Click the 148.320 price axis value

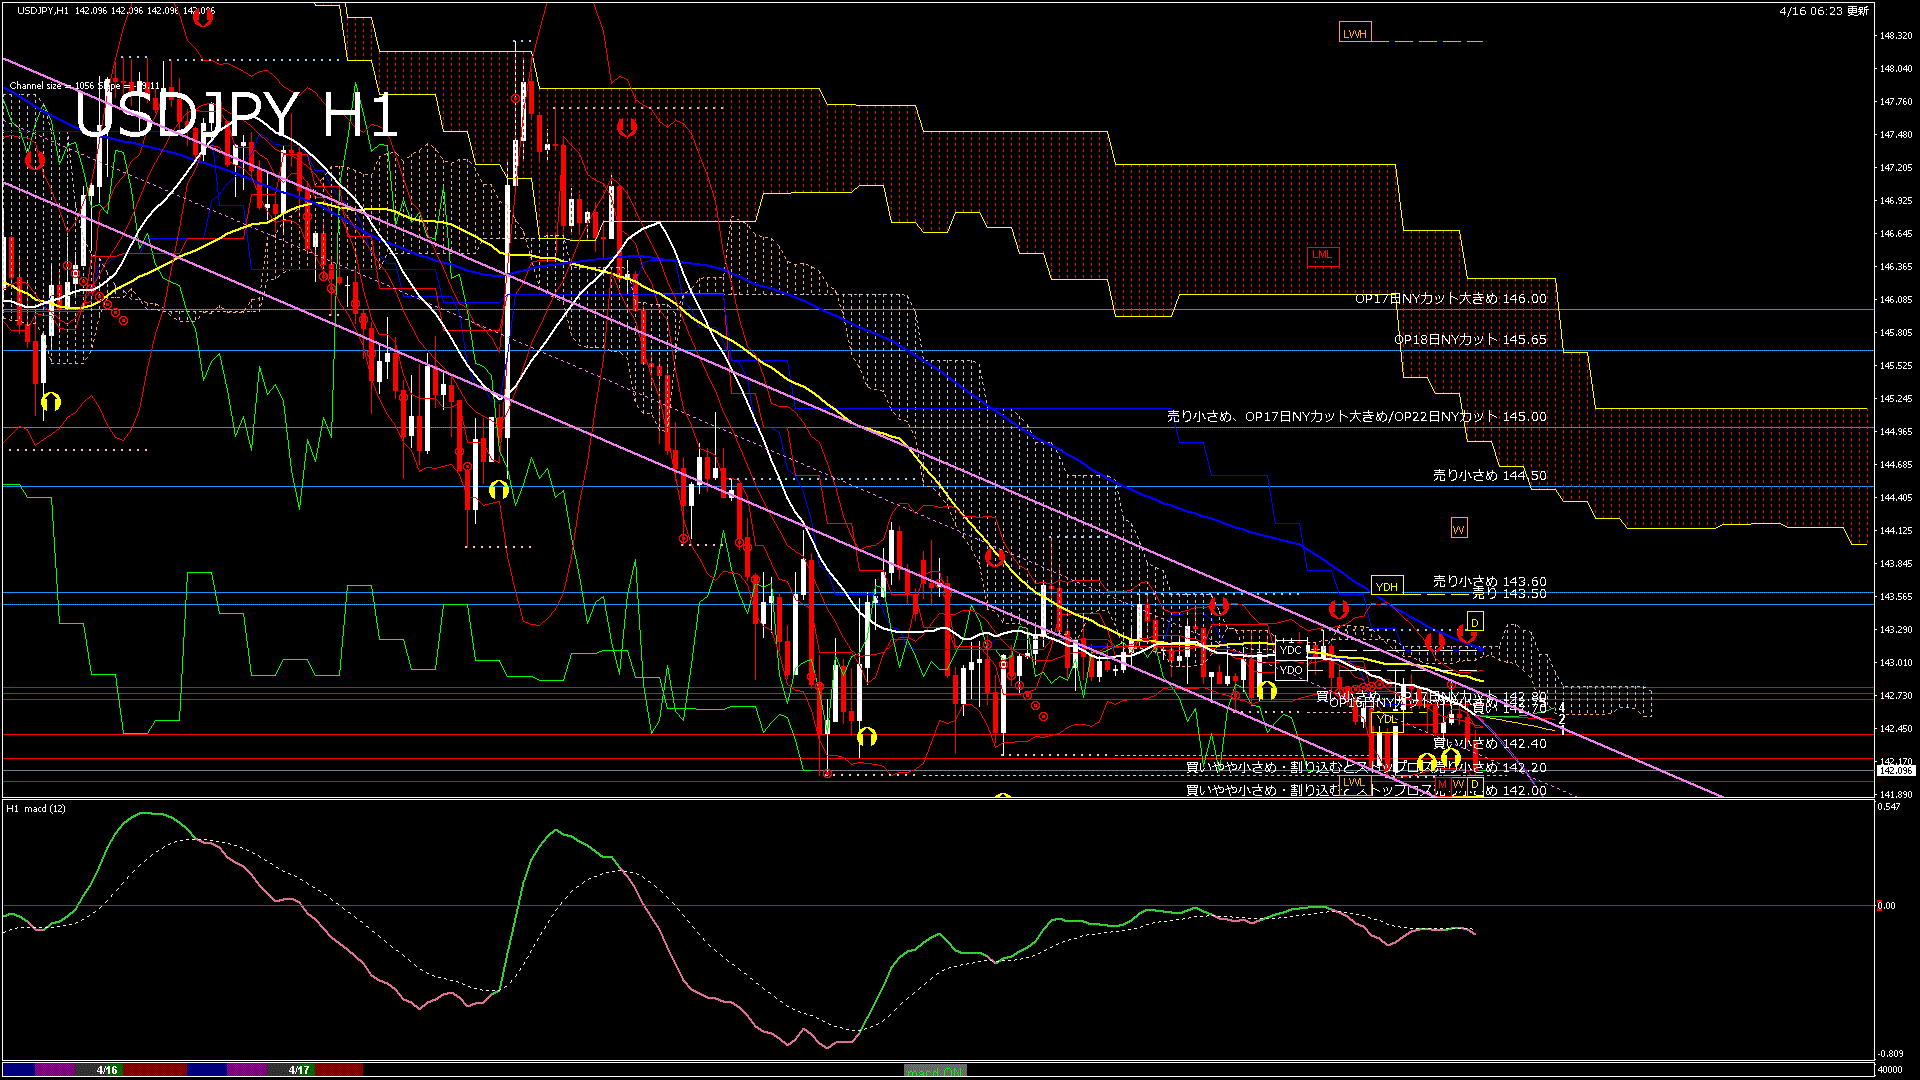coord(1895,36)
